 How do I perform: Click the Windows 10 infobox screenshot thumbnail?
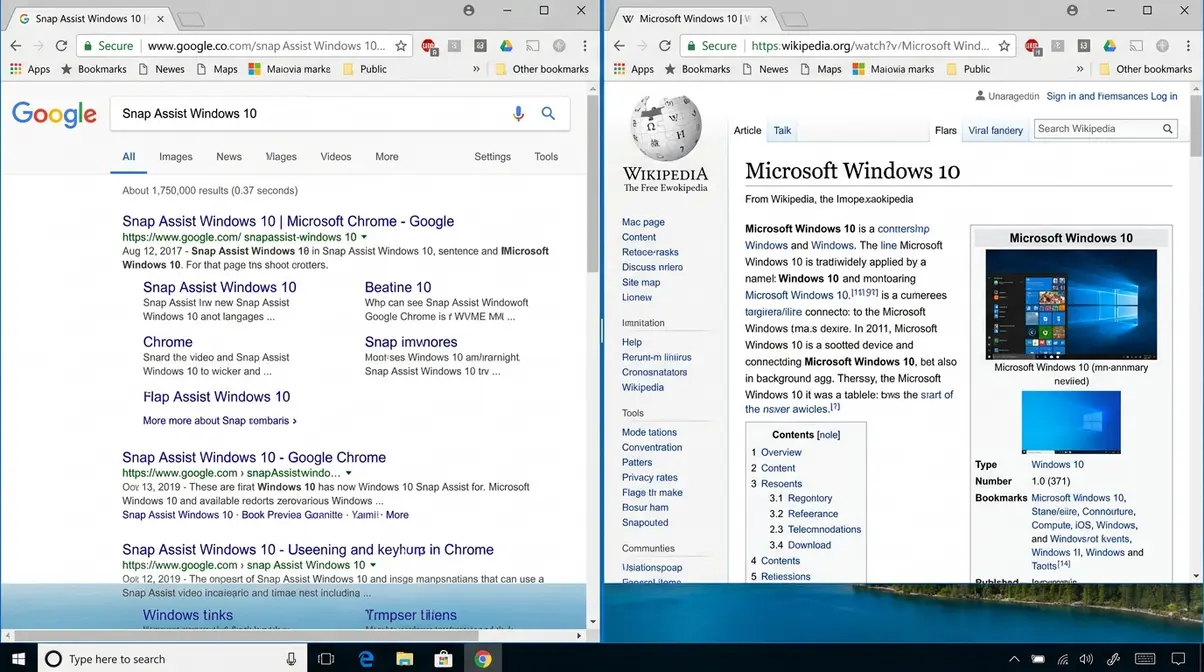tap(1071, 304)
